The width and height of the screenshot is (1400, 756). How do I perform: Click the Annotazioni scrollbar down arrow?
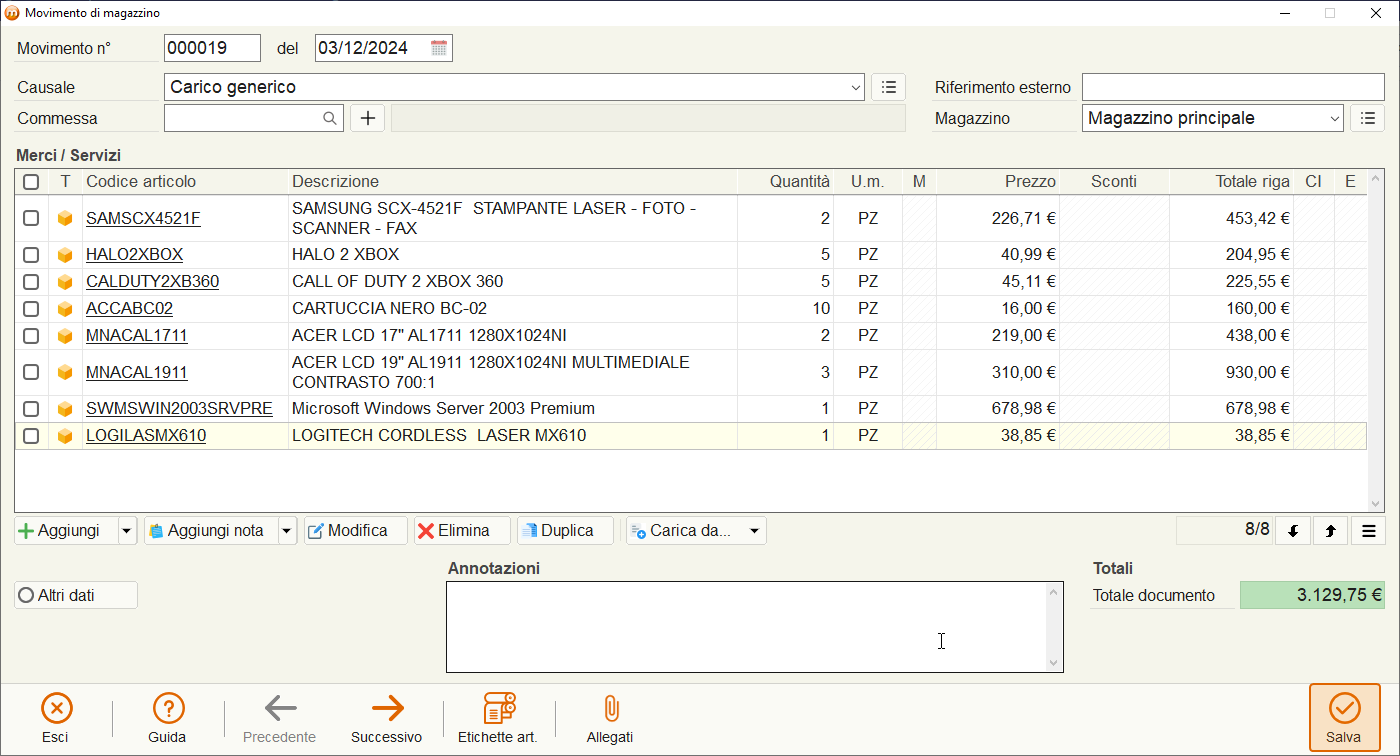click(1053, 663)
